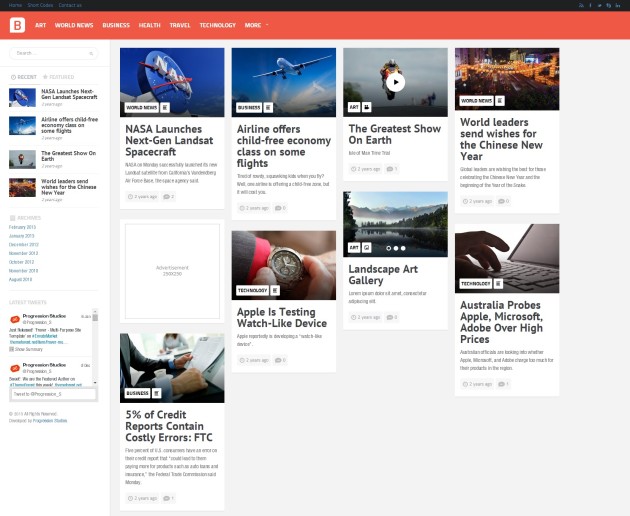Open comments icon on Airline post

pos(278,208)
